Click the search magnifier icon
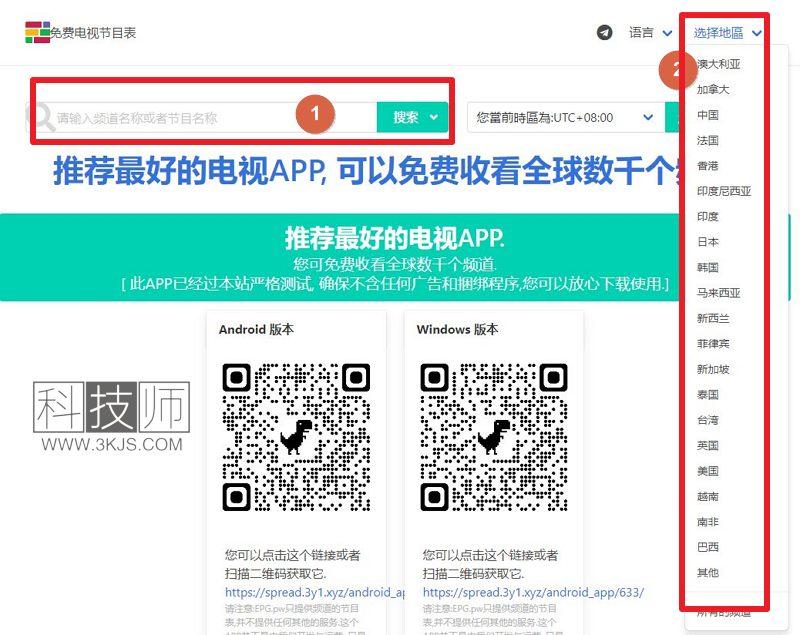Image resolution: width=800 pixels, height=635 pixels. pos(42,118)
